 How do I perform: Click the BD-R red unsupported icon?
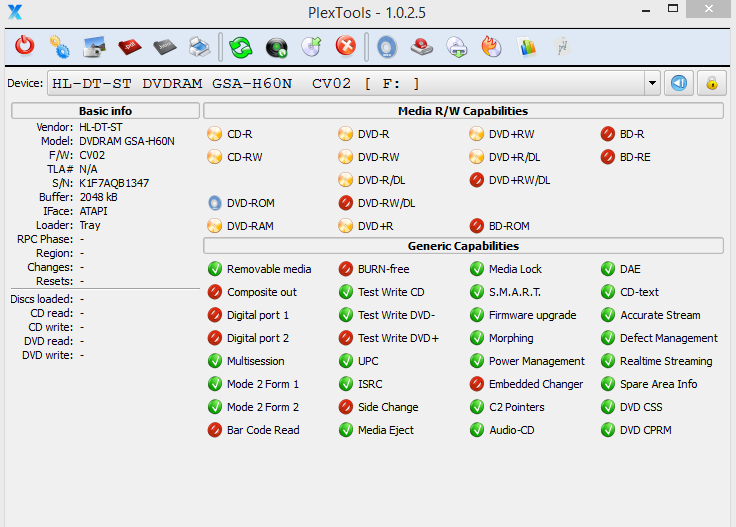pyautogui.click(x=607, y=134)
